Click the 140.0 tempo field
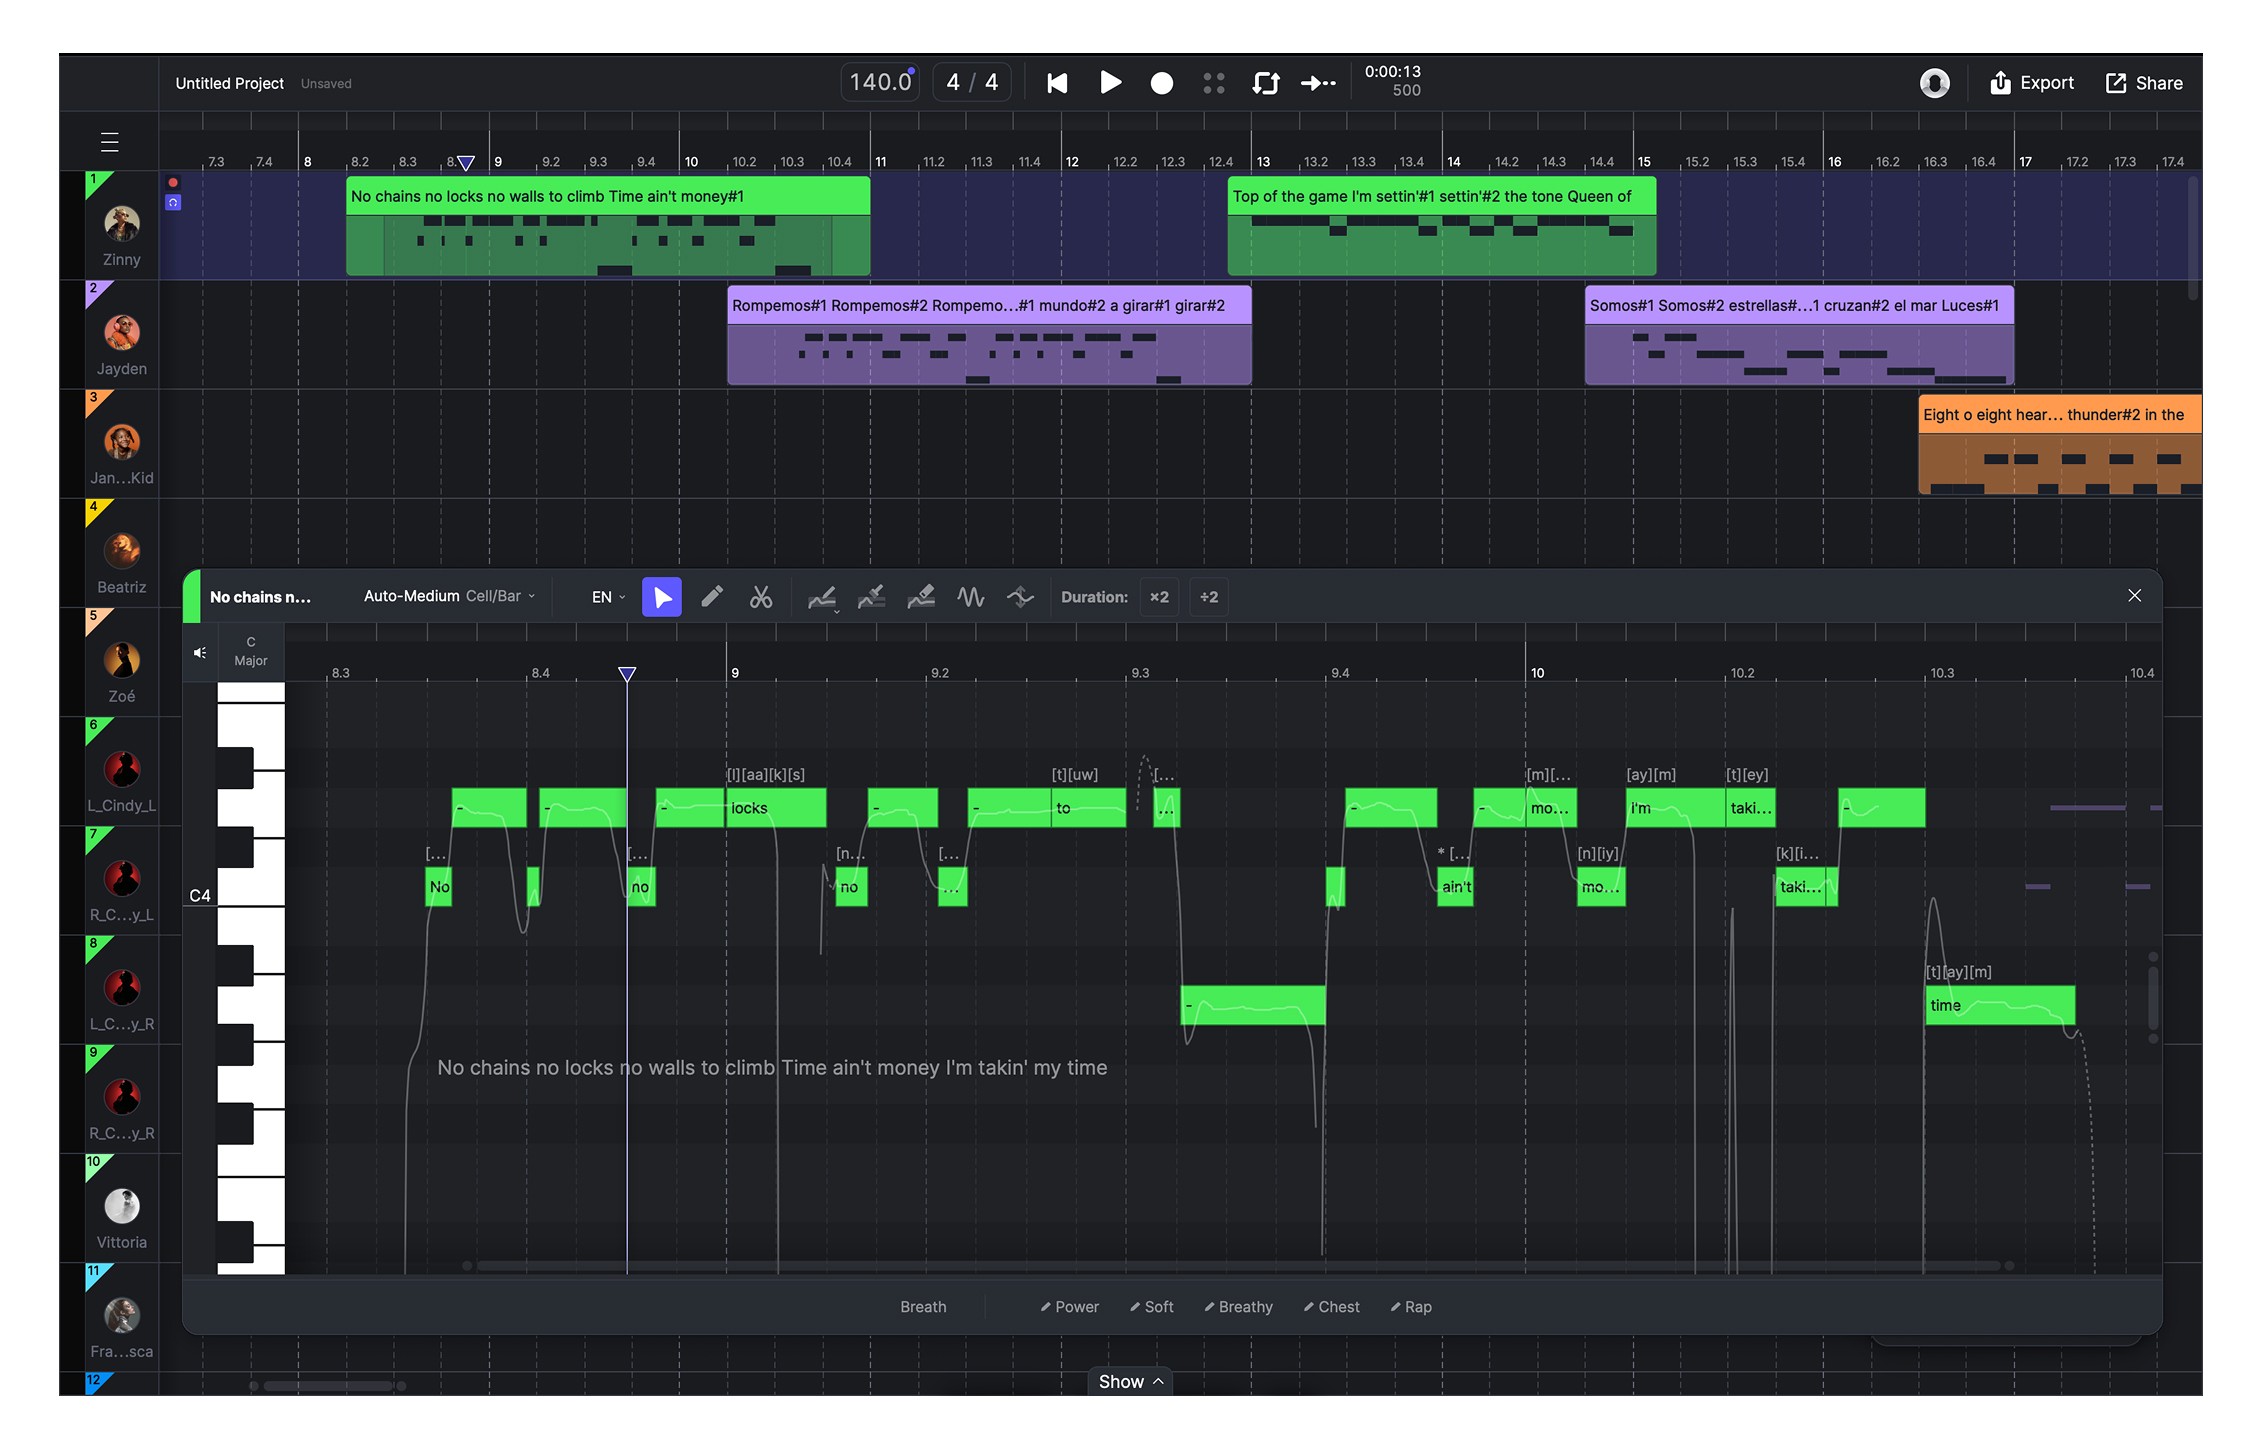 [880, 82]
